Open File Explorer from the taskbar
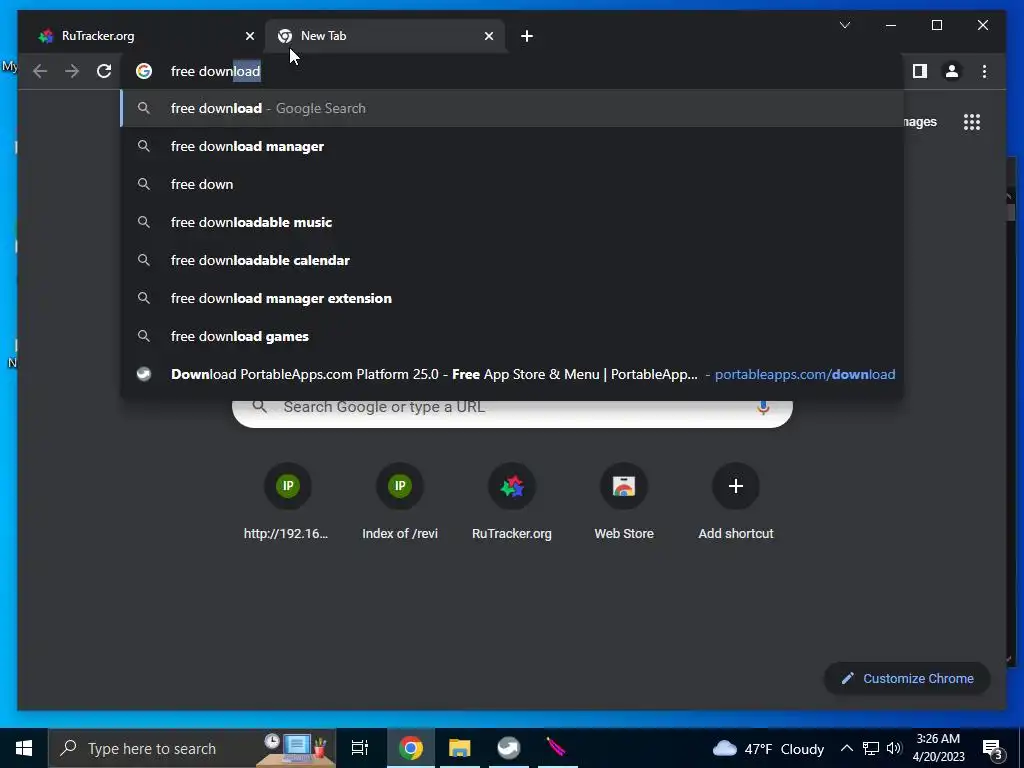Viewport: 1024px width, 768px height. (x=460, y=748)
